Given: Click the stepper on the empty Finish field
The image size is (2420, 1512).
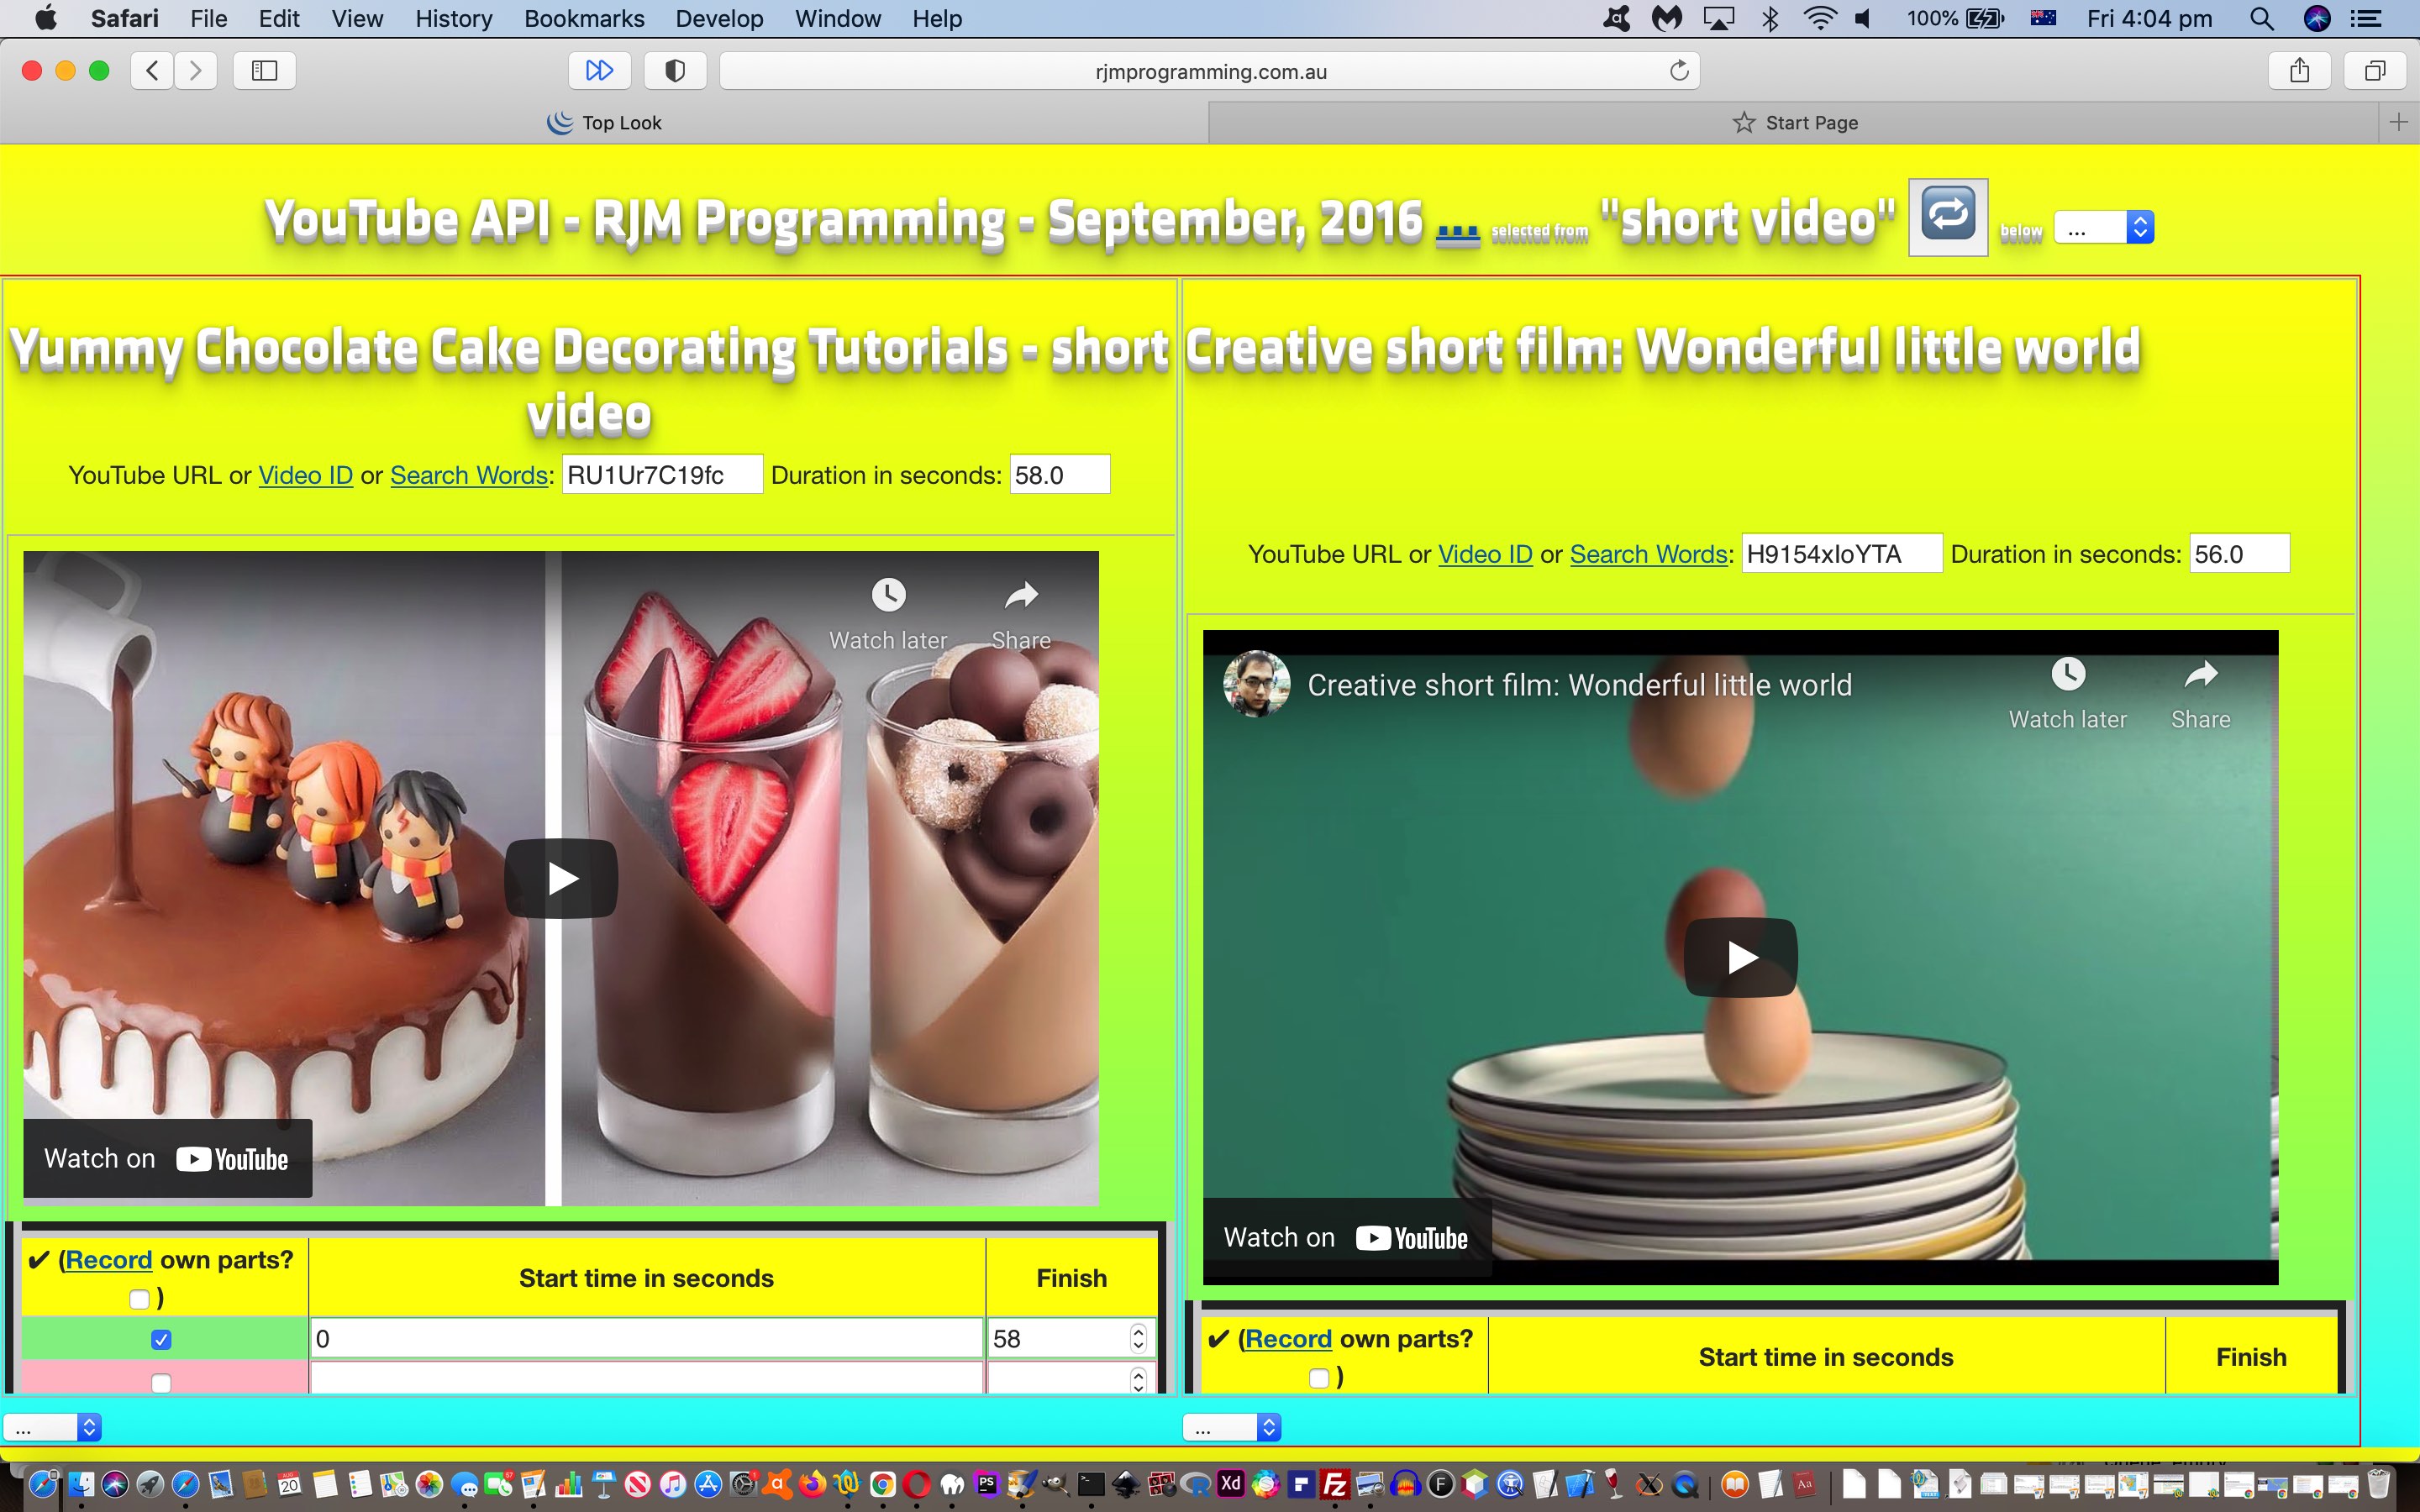Looking at the screenshot, I should click(1138, 1381).
